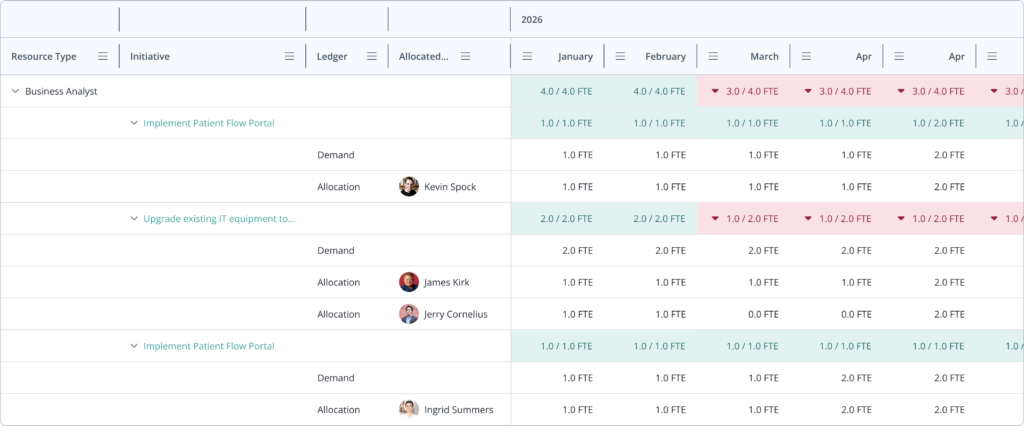Screen dimensions: 1024x426
Task: Sort by the Resource Type header label
Action: [x=44, y=57]
